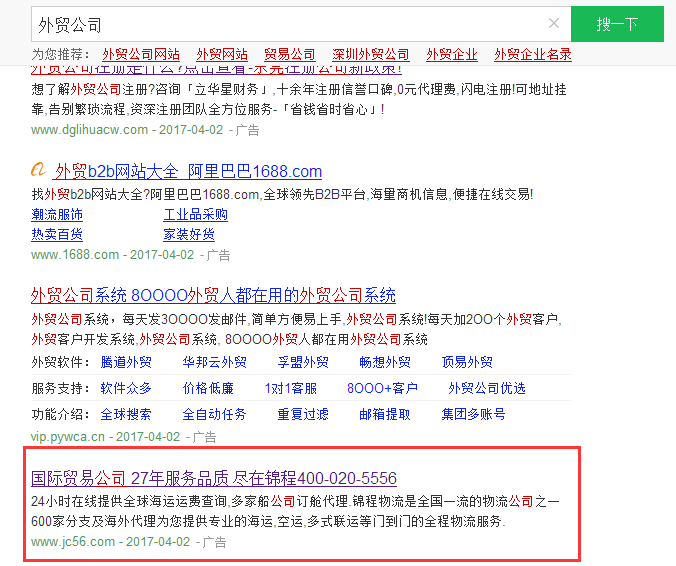
Task: Click the 潮流服饰 sublink
Action: pos(57,214)
